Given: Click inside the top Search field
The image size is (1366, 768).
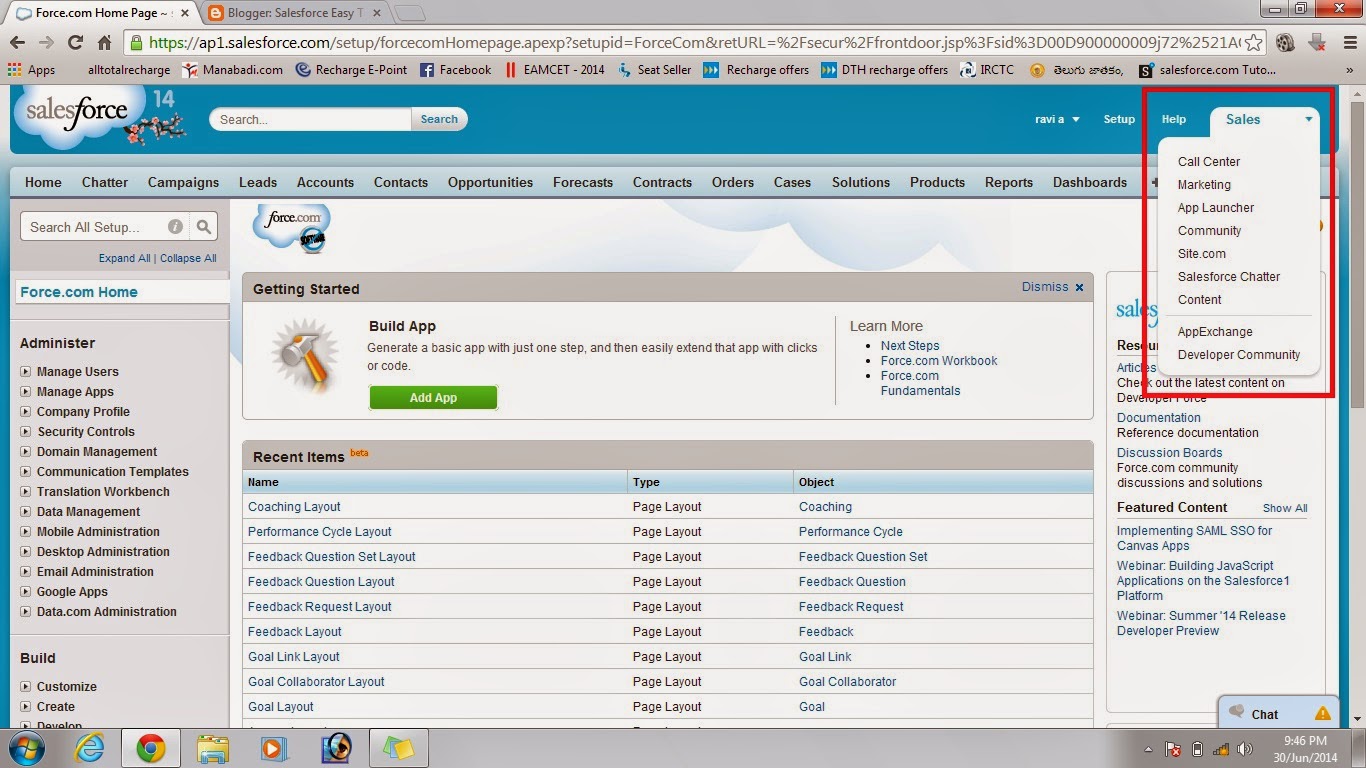Looking at the screenshot, I should click(310, 119).
